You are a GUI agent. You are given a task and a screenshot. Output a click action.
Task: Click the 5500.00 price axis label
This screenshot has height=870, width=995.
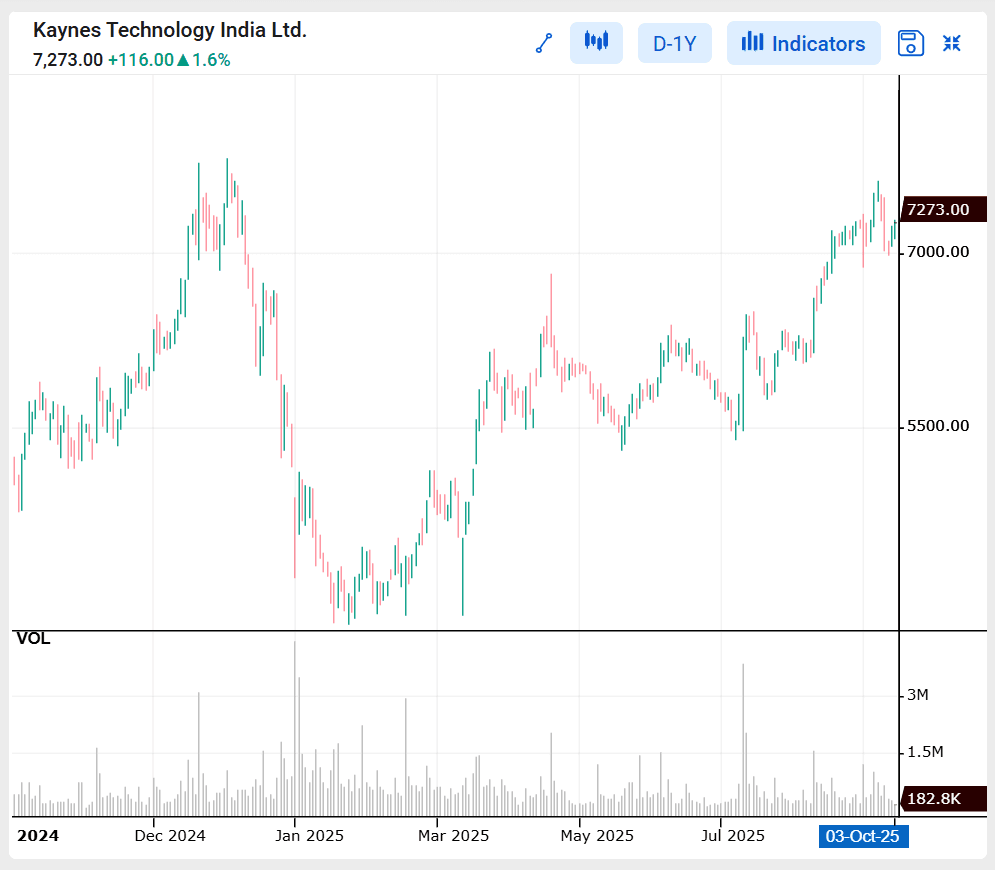tap(938, 426)
